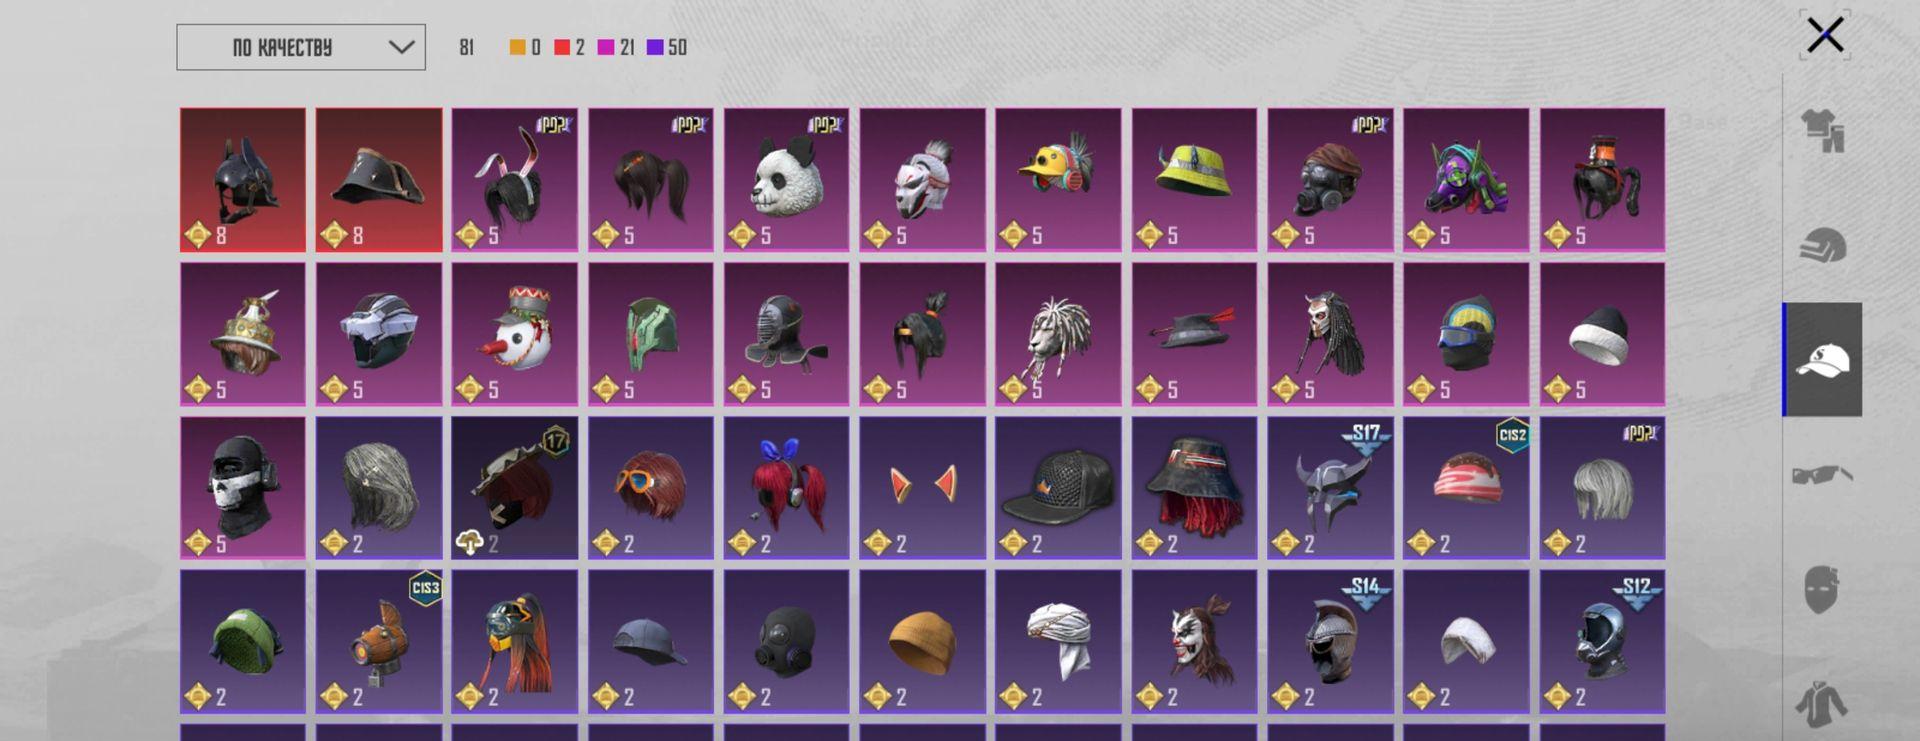Select the yellow bucket hat item
Viewport: 1920px width, 741px height.
[1194, 179]
